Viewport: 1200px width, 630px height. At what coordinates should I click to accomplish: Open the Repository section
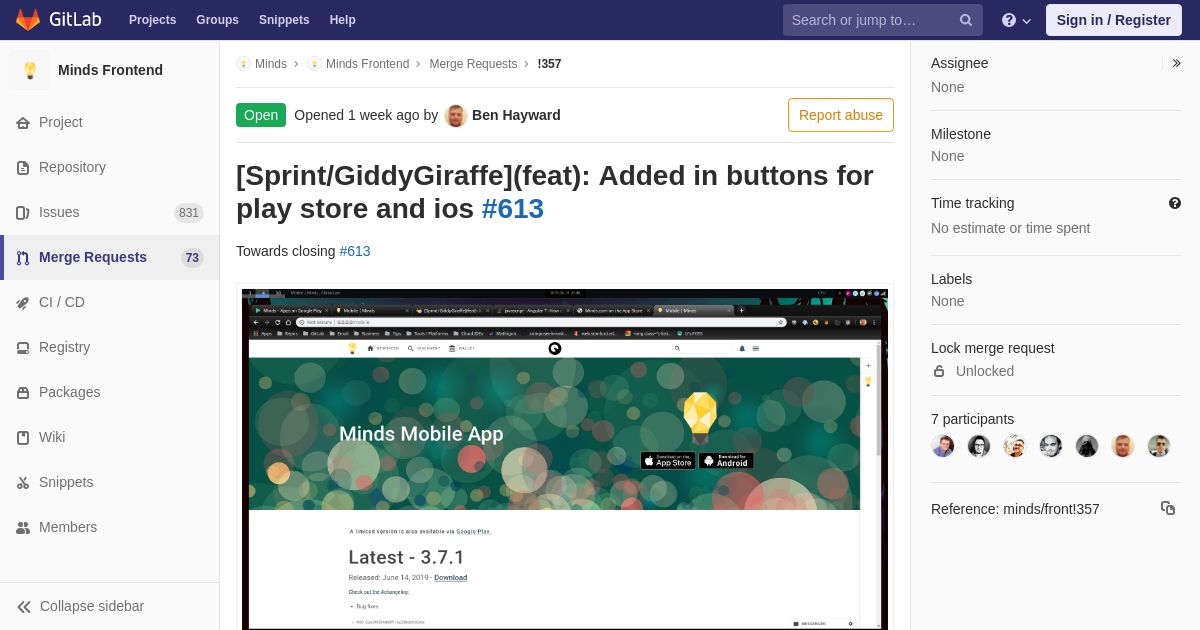coord(72,167)
